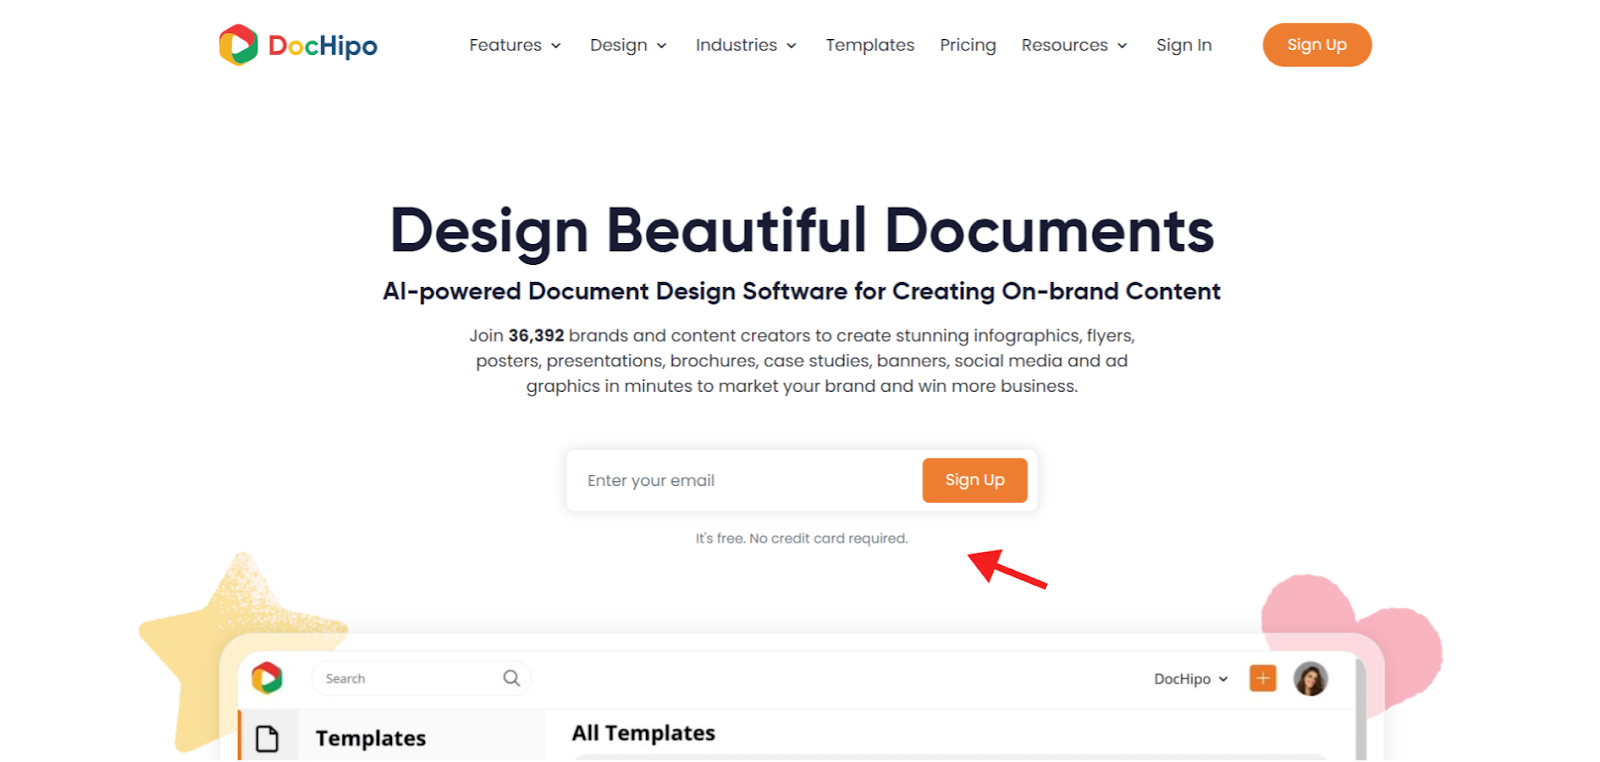Click 'It's free. No credit card required.' text
Screen dimensions: 1600x762
click(802, 538)
